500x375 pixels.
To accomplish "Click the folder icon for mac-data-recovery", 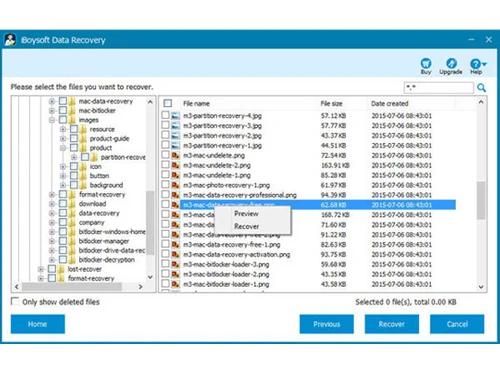I will point(72,101).
